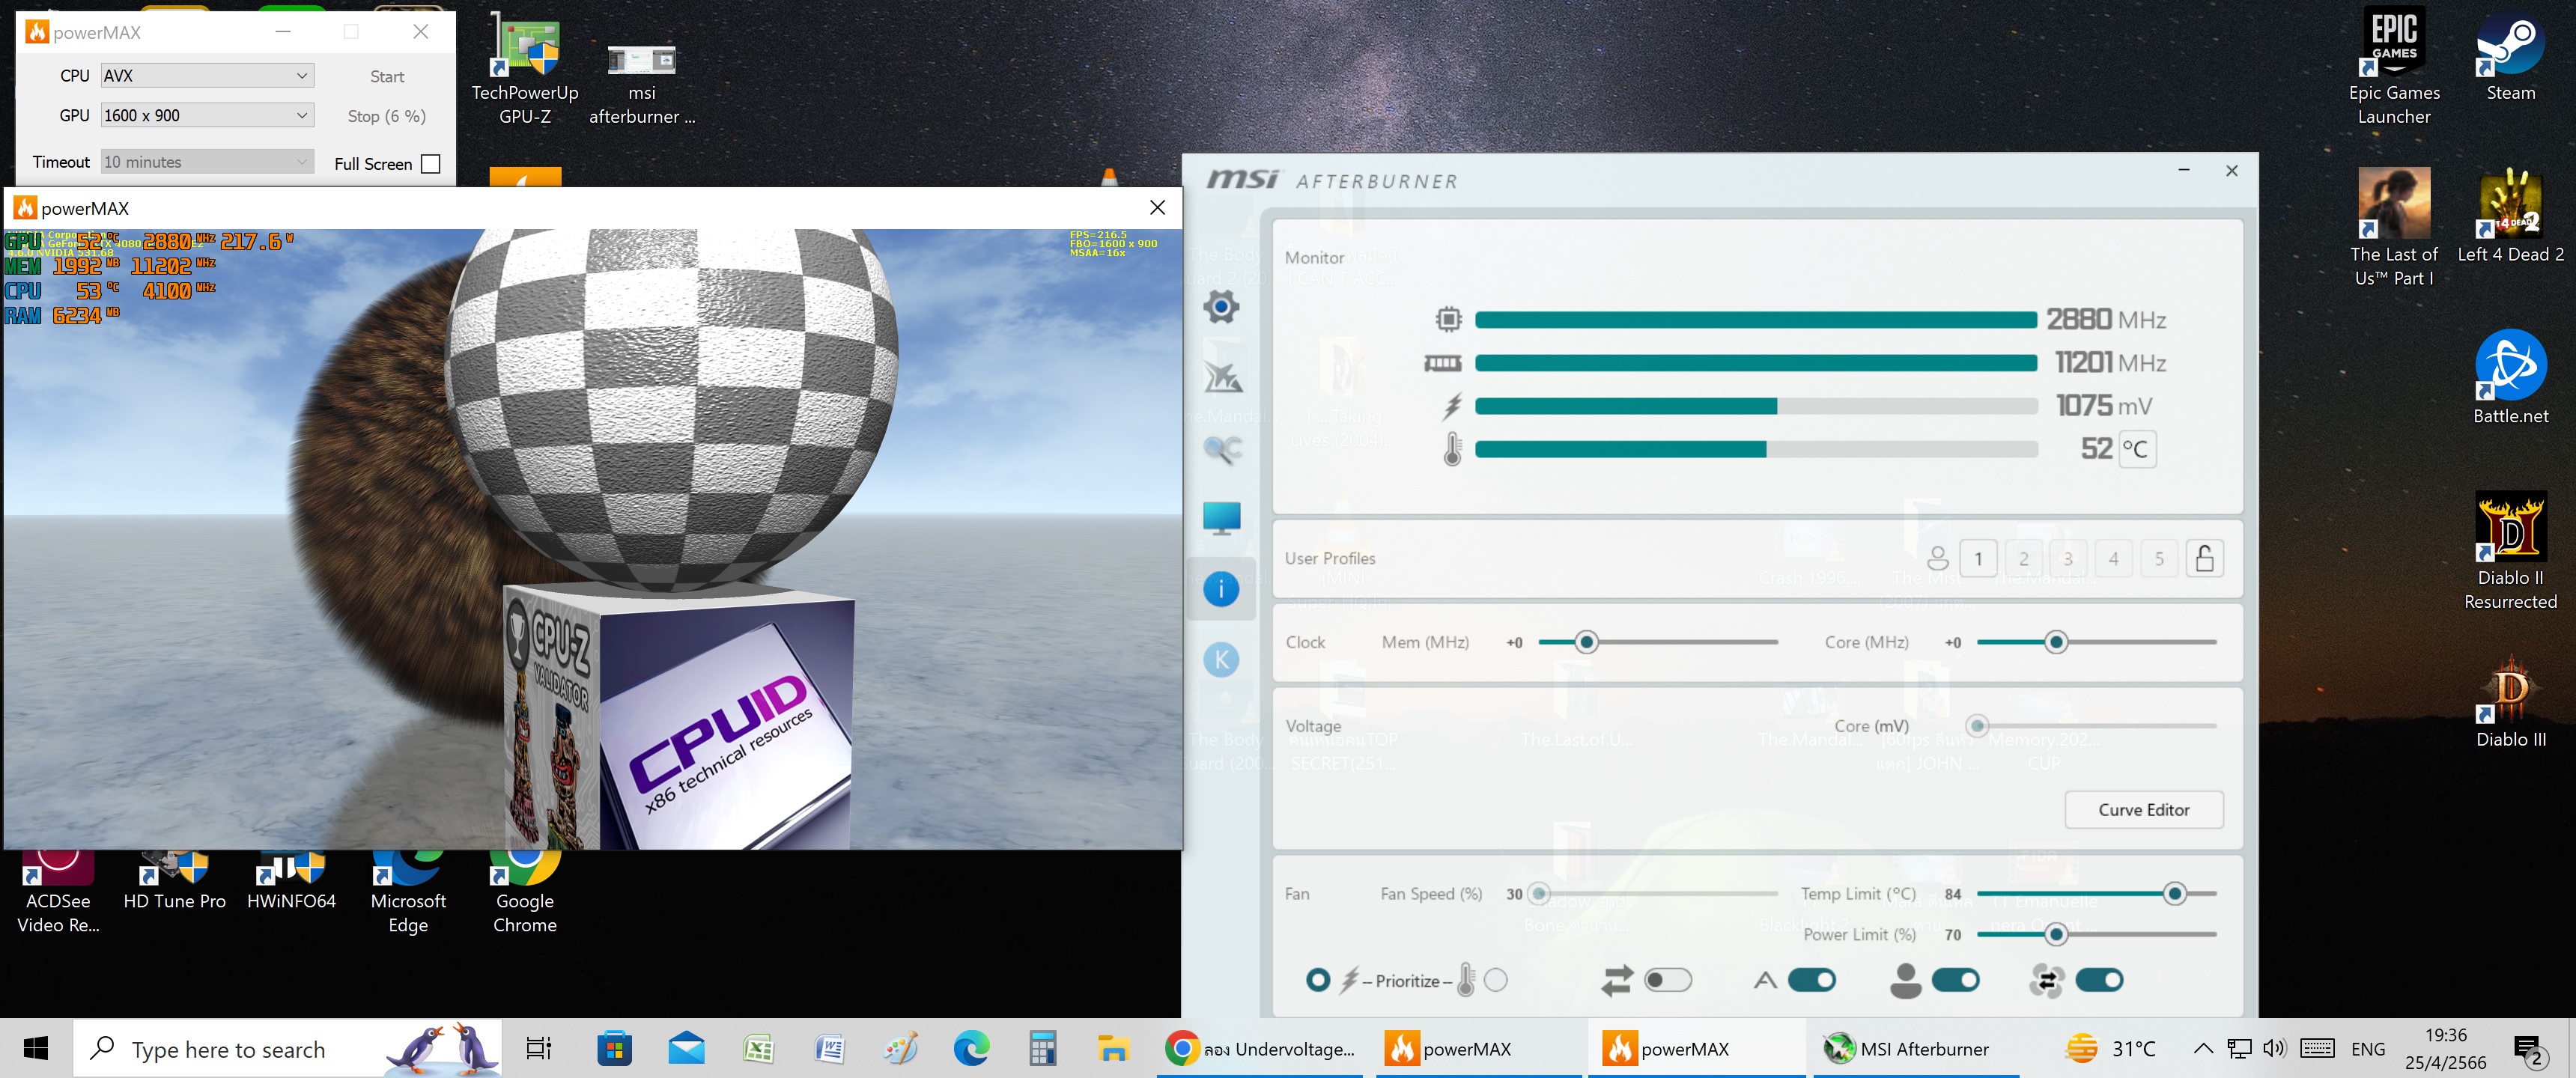Open the CPU AVX dropdown in powerMAX

point(208,75)
